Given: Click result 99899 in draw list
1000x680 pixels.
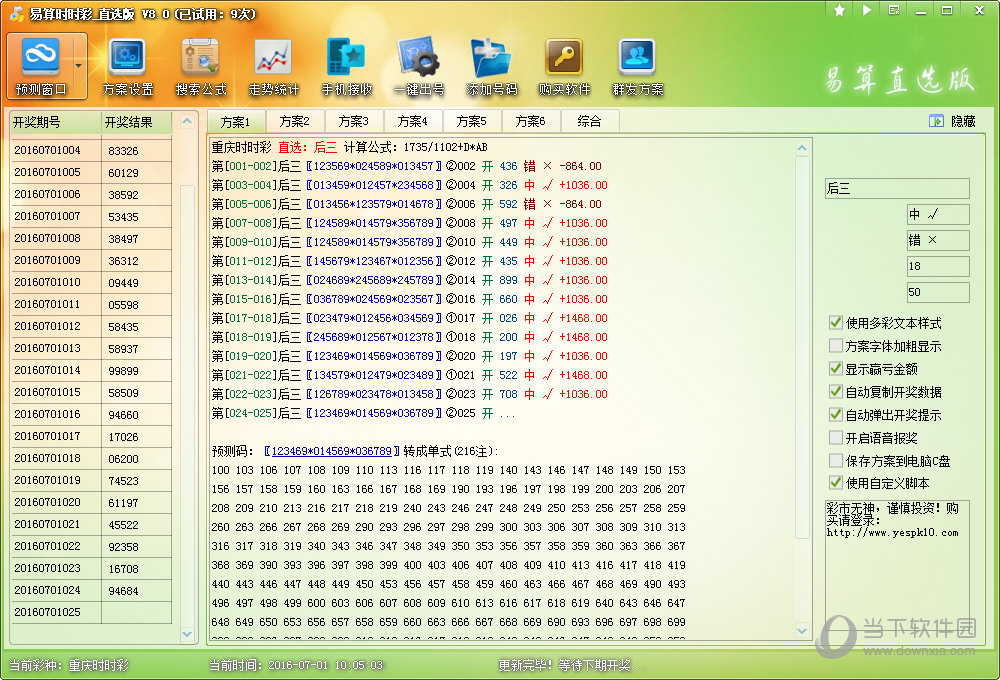Looking at the screenshot, I should (x=123, y=371).
